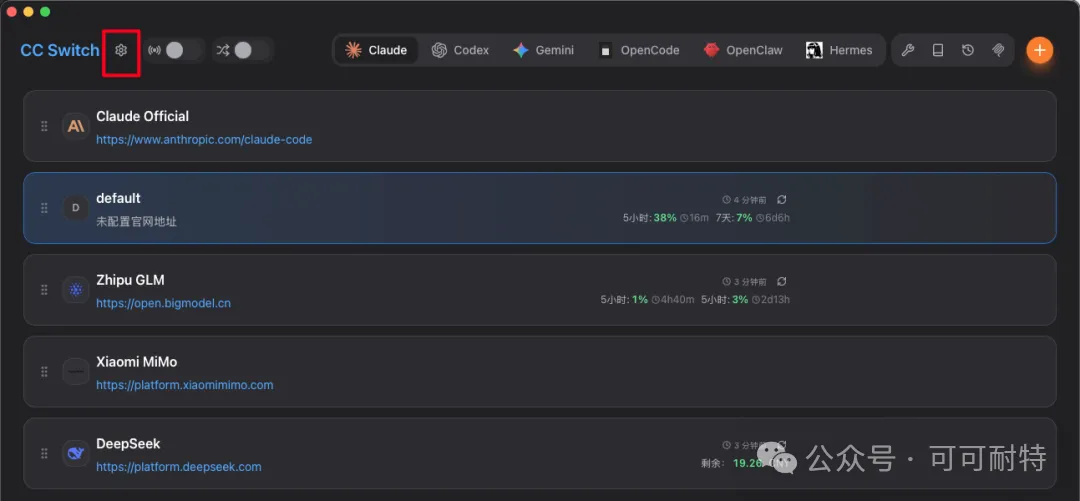
Task: Click the default 38% five-hour usage
Action: pyautogui.click(x=665, y=218)
